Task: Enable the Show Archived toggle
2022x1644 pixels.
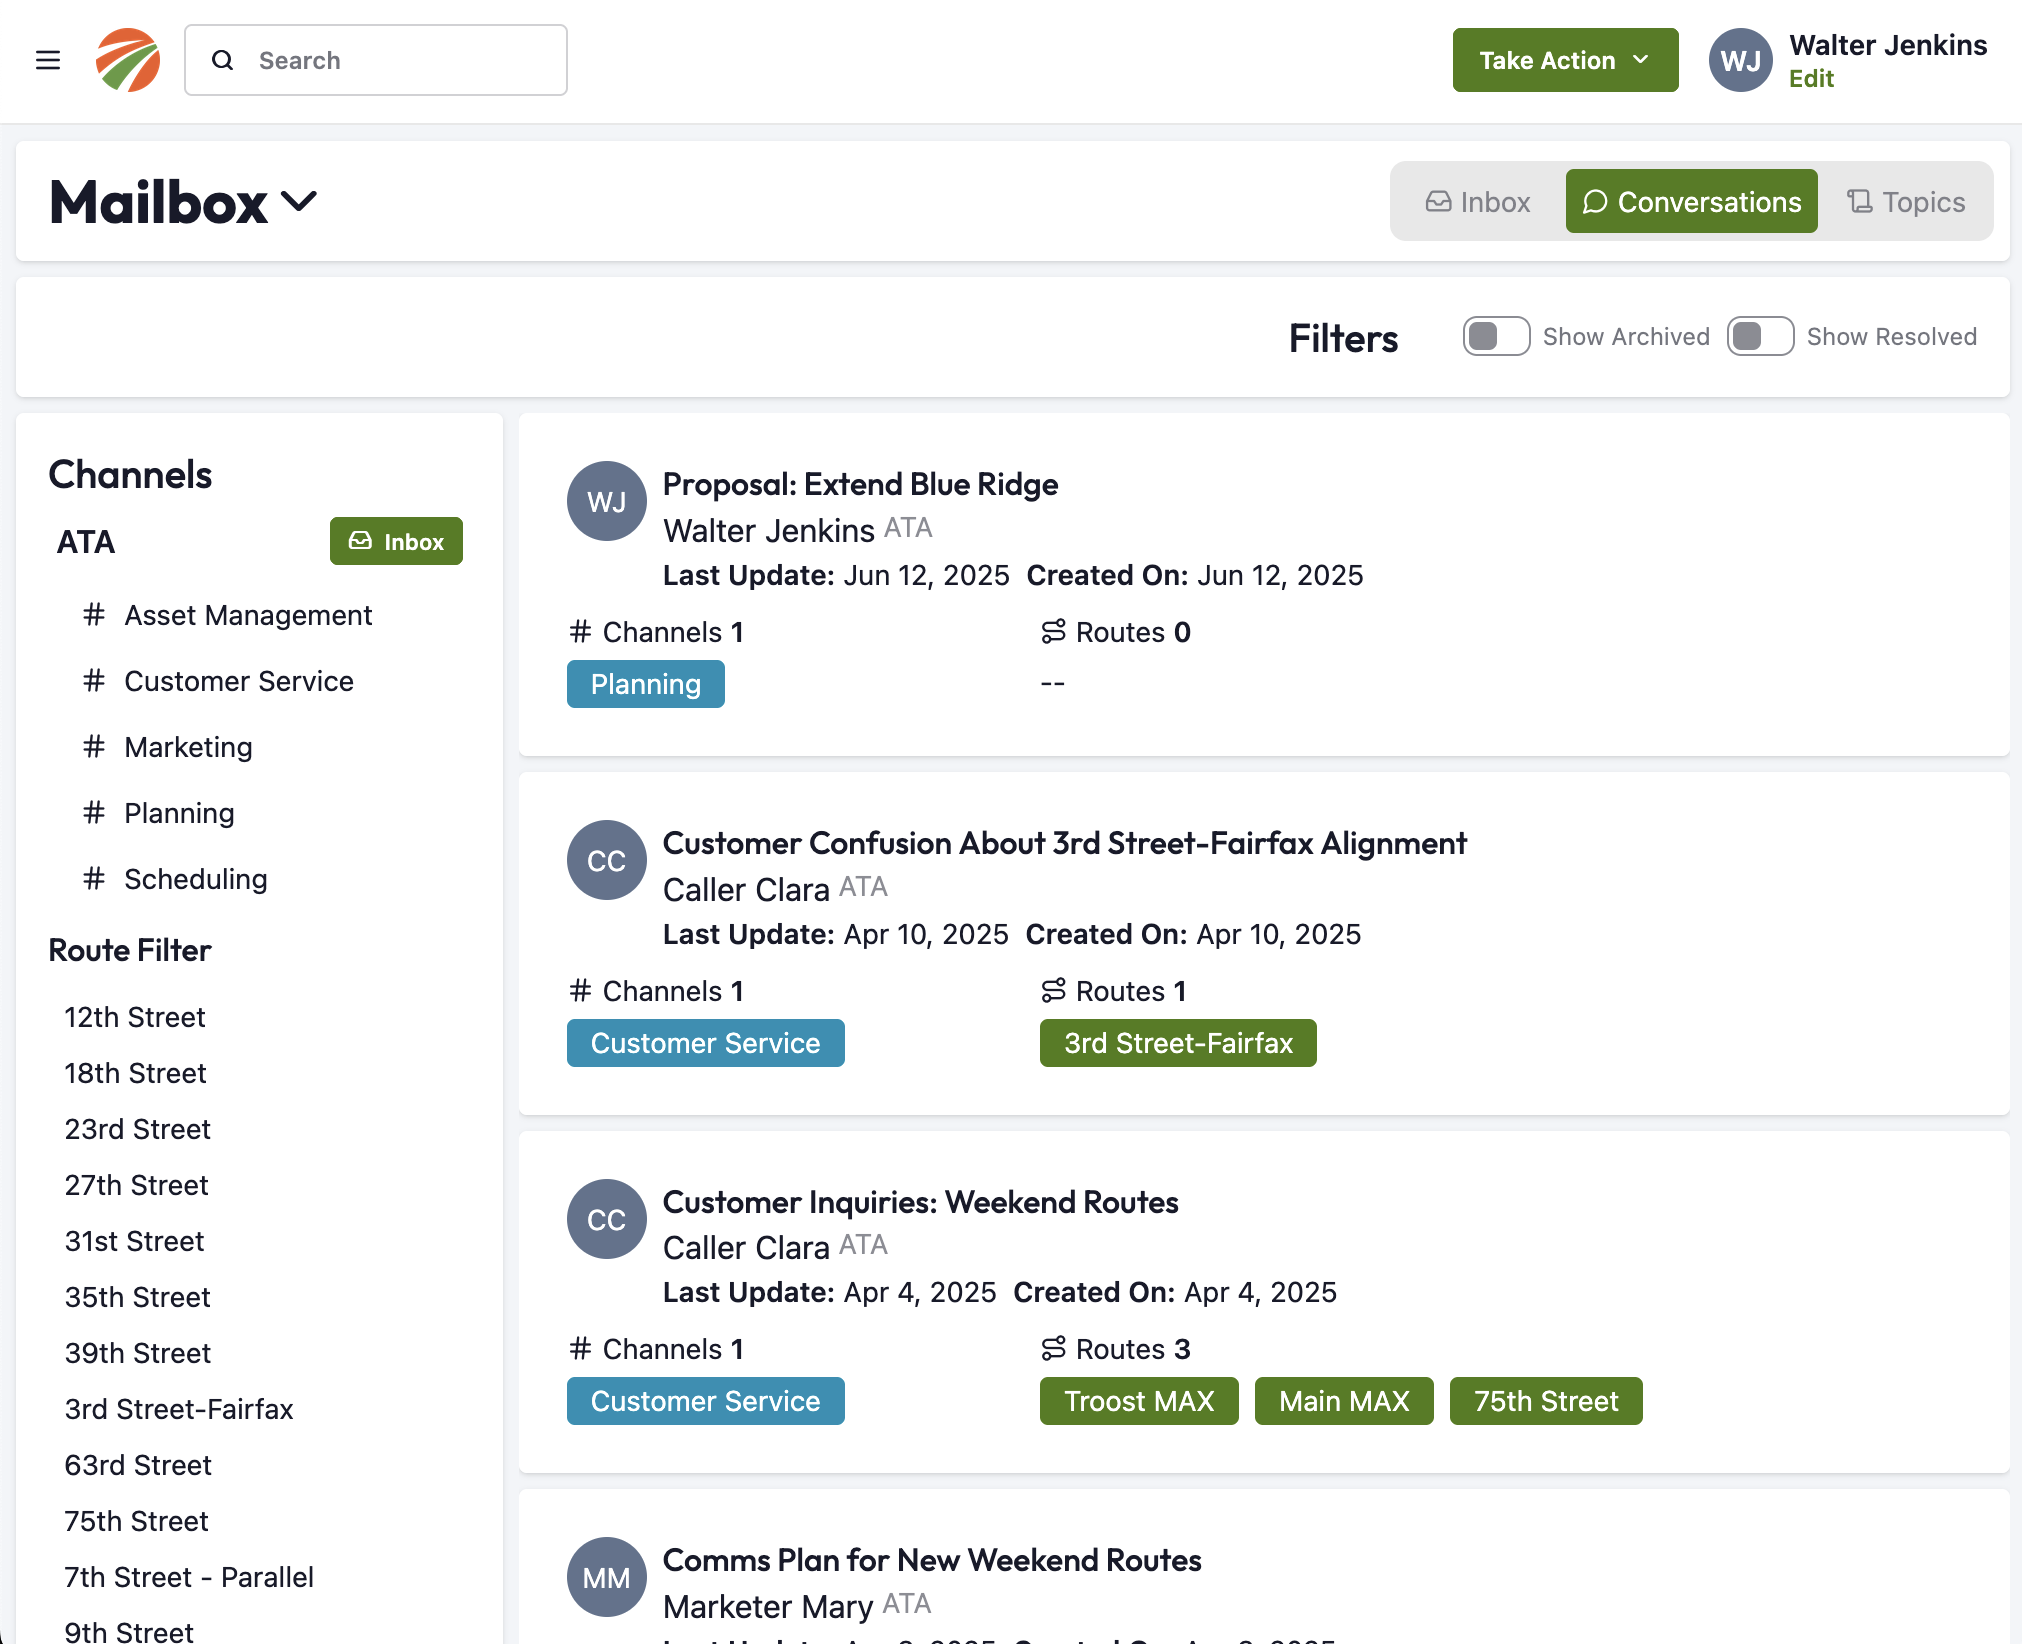Action: (x=1495, y=336)
